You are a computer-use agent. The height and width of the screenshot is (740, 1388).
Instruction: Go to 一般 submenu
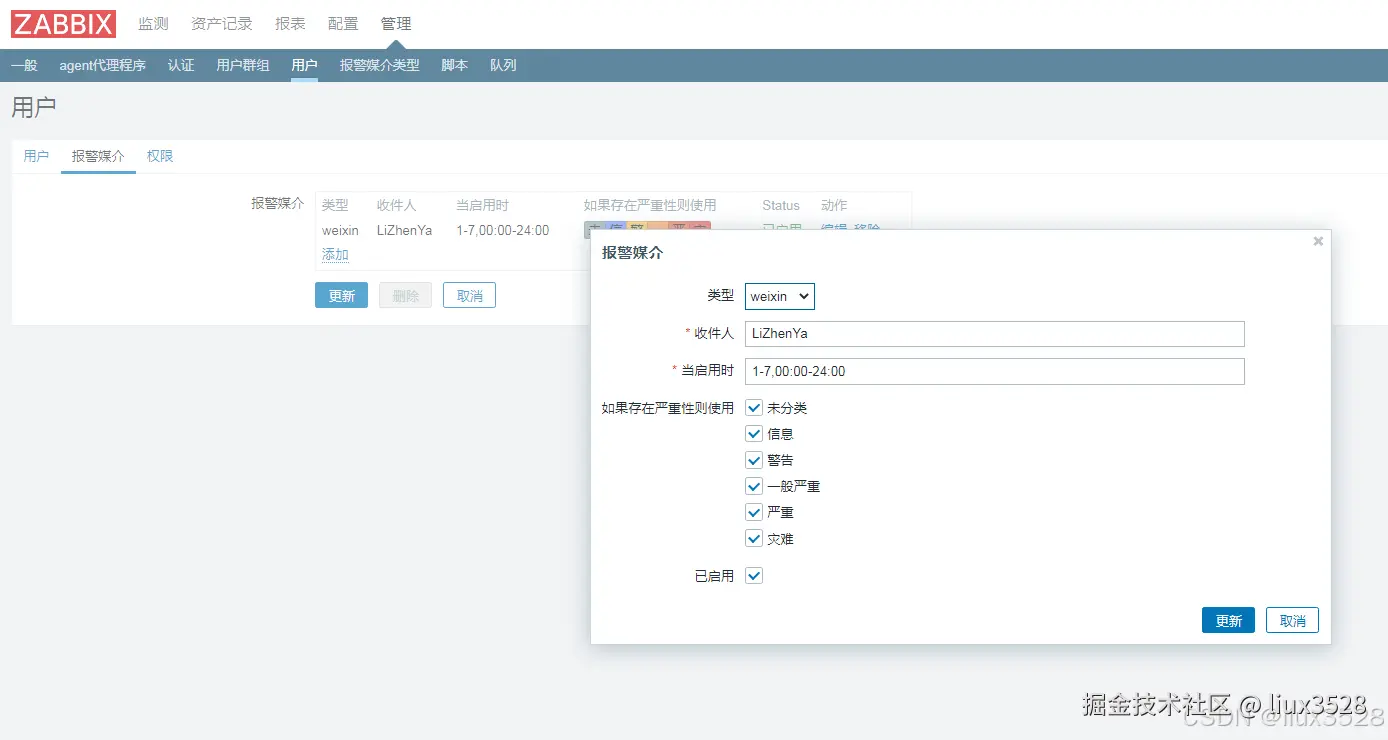(x=24, y=65)
